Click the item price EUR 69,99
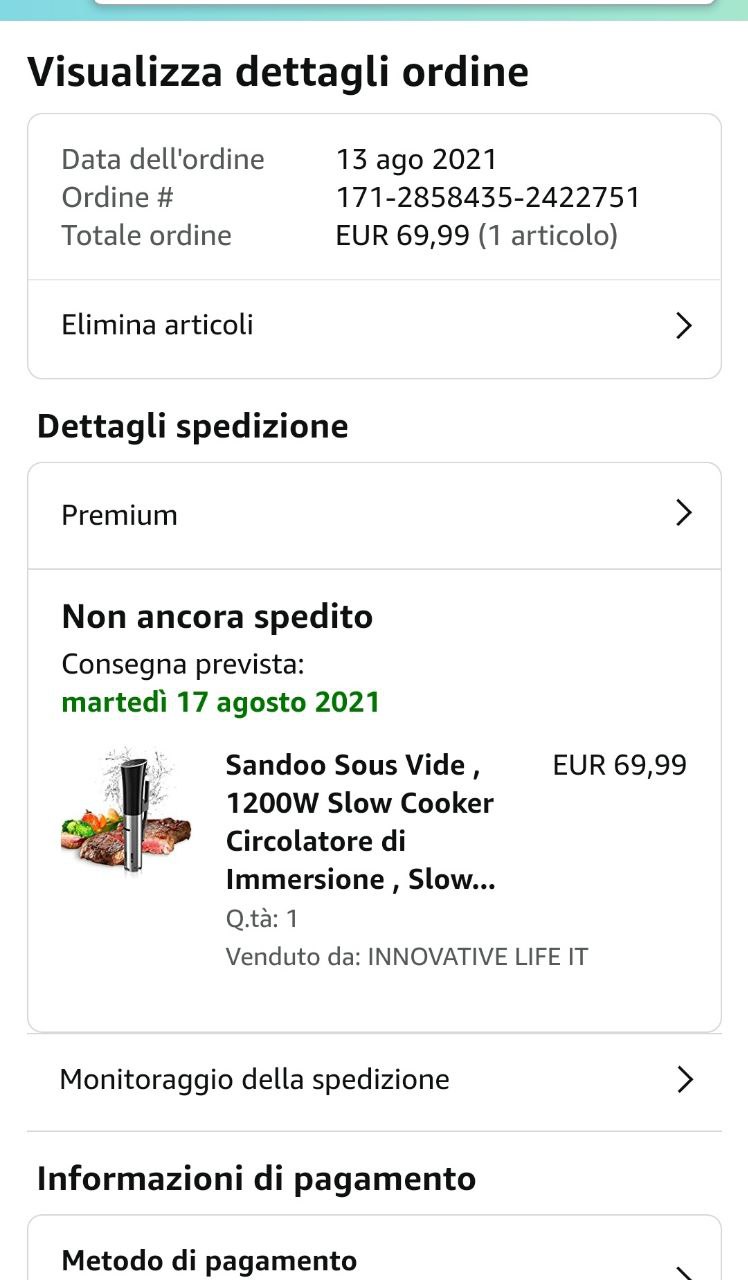748x1280 pixels. [620, 765]
